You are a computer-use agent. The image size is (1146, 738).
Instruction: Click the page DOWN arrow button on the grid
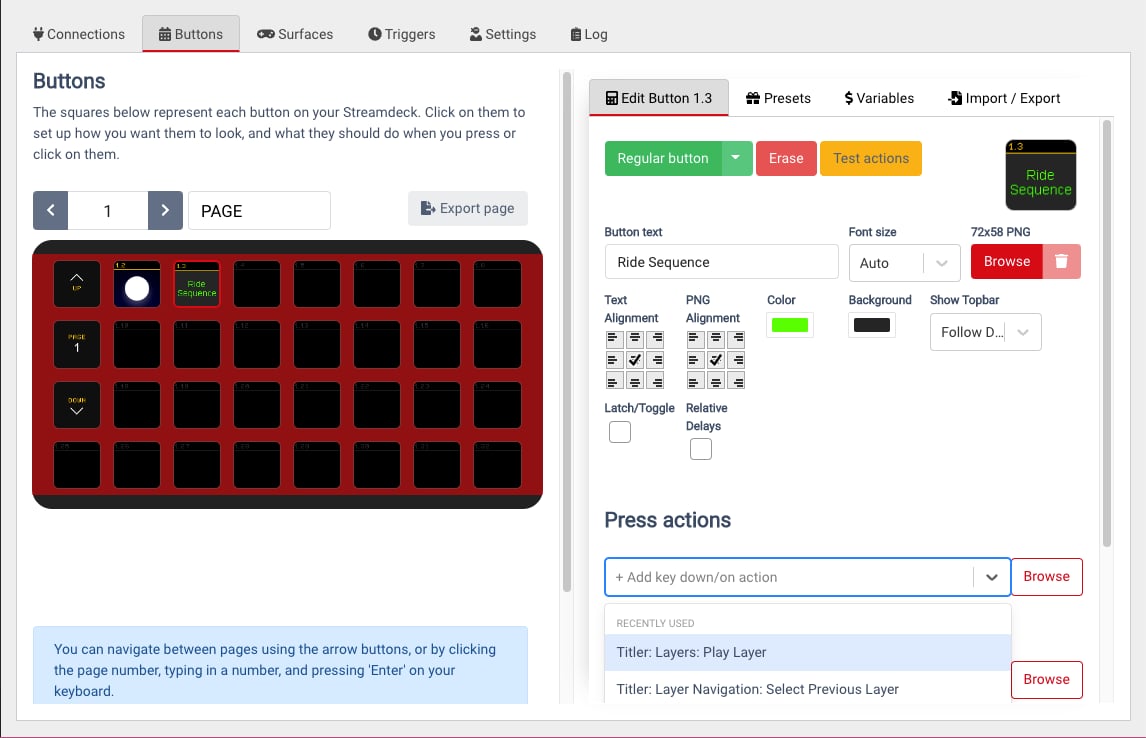[77, 405]
